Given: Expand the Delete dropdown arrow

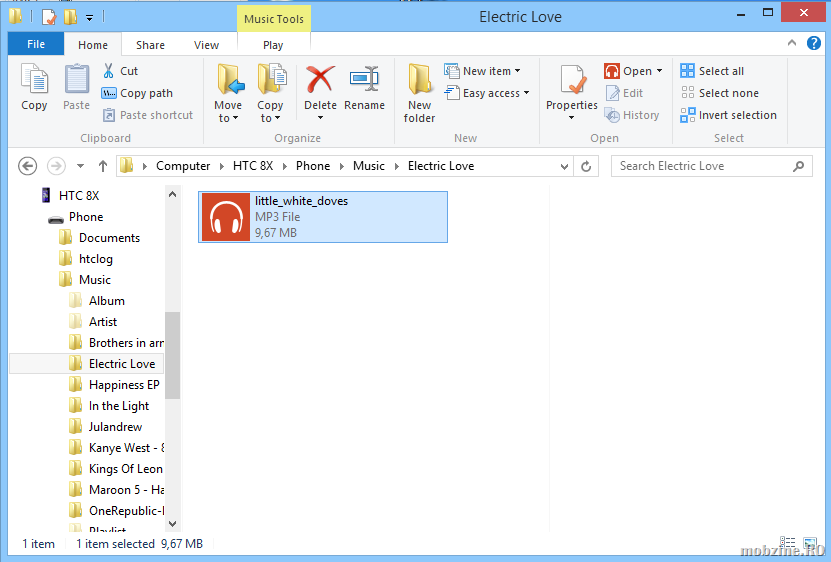Looking at the screenshot, I should pos(320,118).
